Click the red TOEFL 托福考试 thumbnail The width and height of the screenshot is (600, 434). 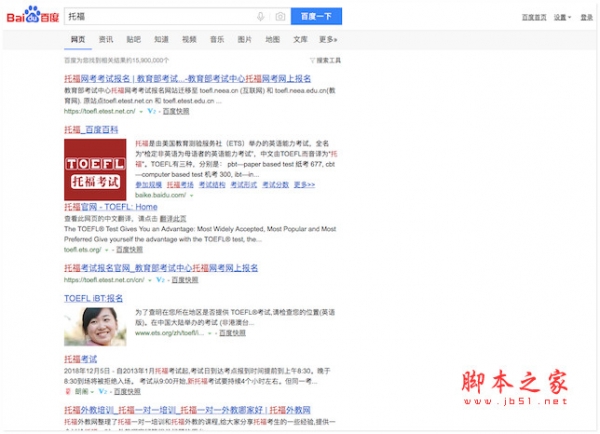tap(95, 170)
